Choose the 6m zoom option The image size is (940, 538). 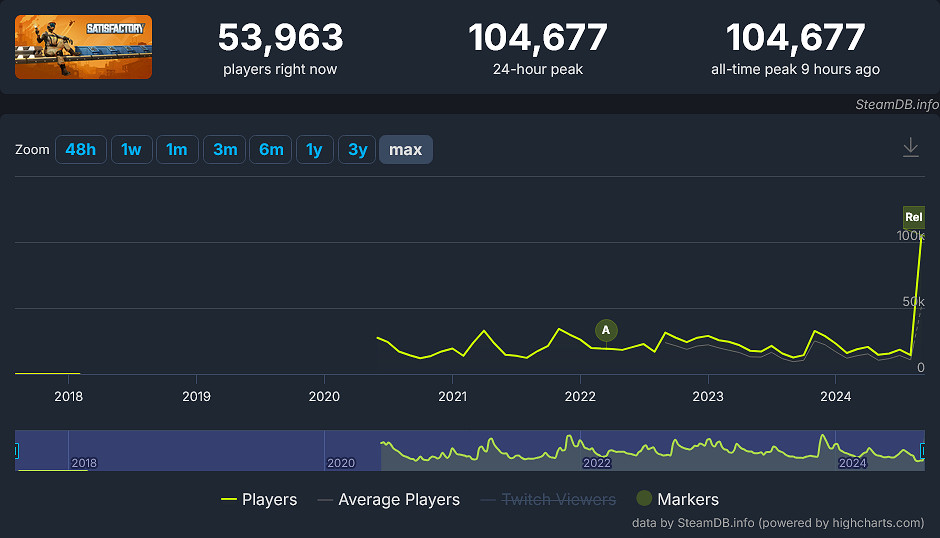tap(271, 150)
